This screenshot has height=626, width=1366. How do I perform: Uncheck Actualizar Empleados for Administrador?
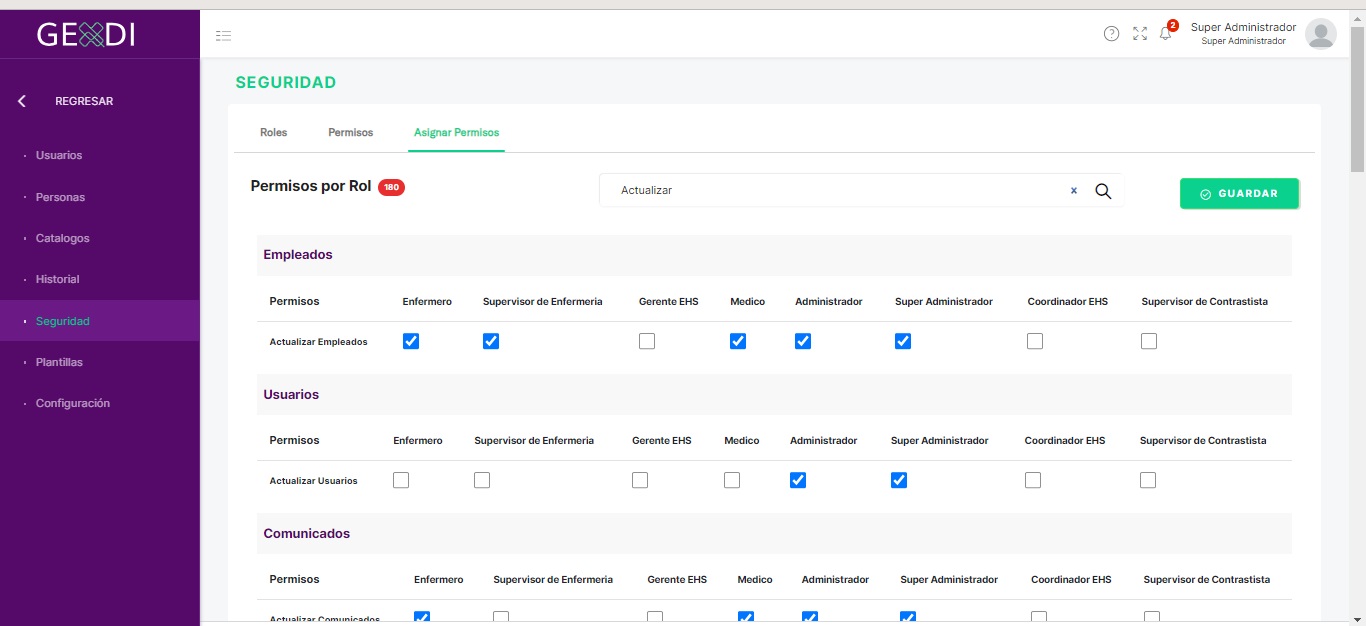803,341
